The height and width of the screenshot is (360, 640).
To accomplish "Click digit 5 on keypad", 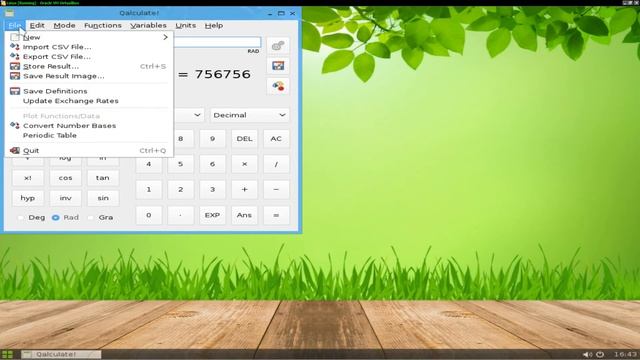I will point(180,164).
